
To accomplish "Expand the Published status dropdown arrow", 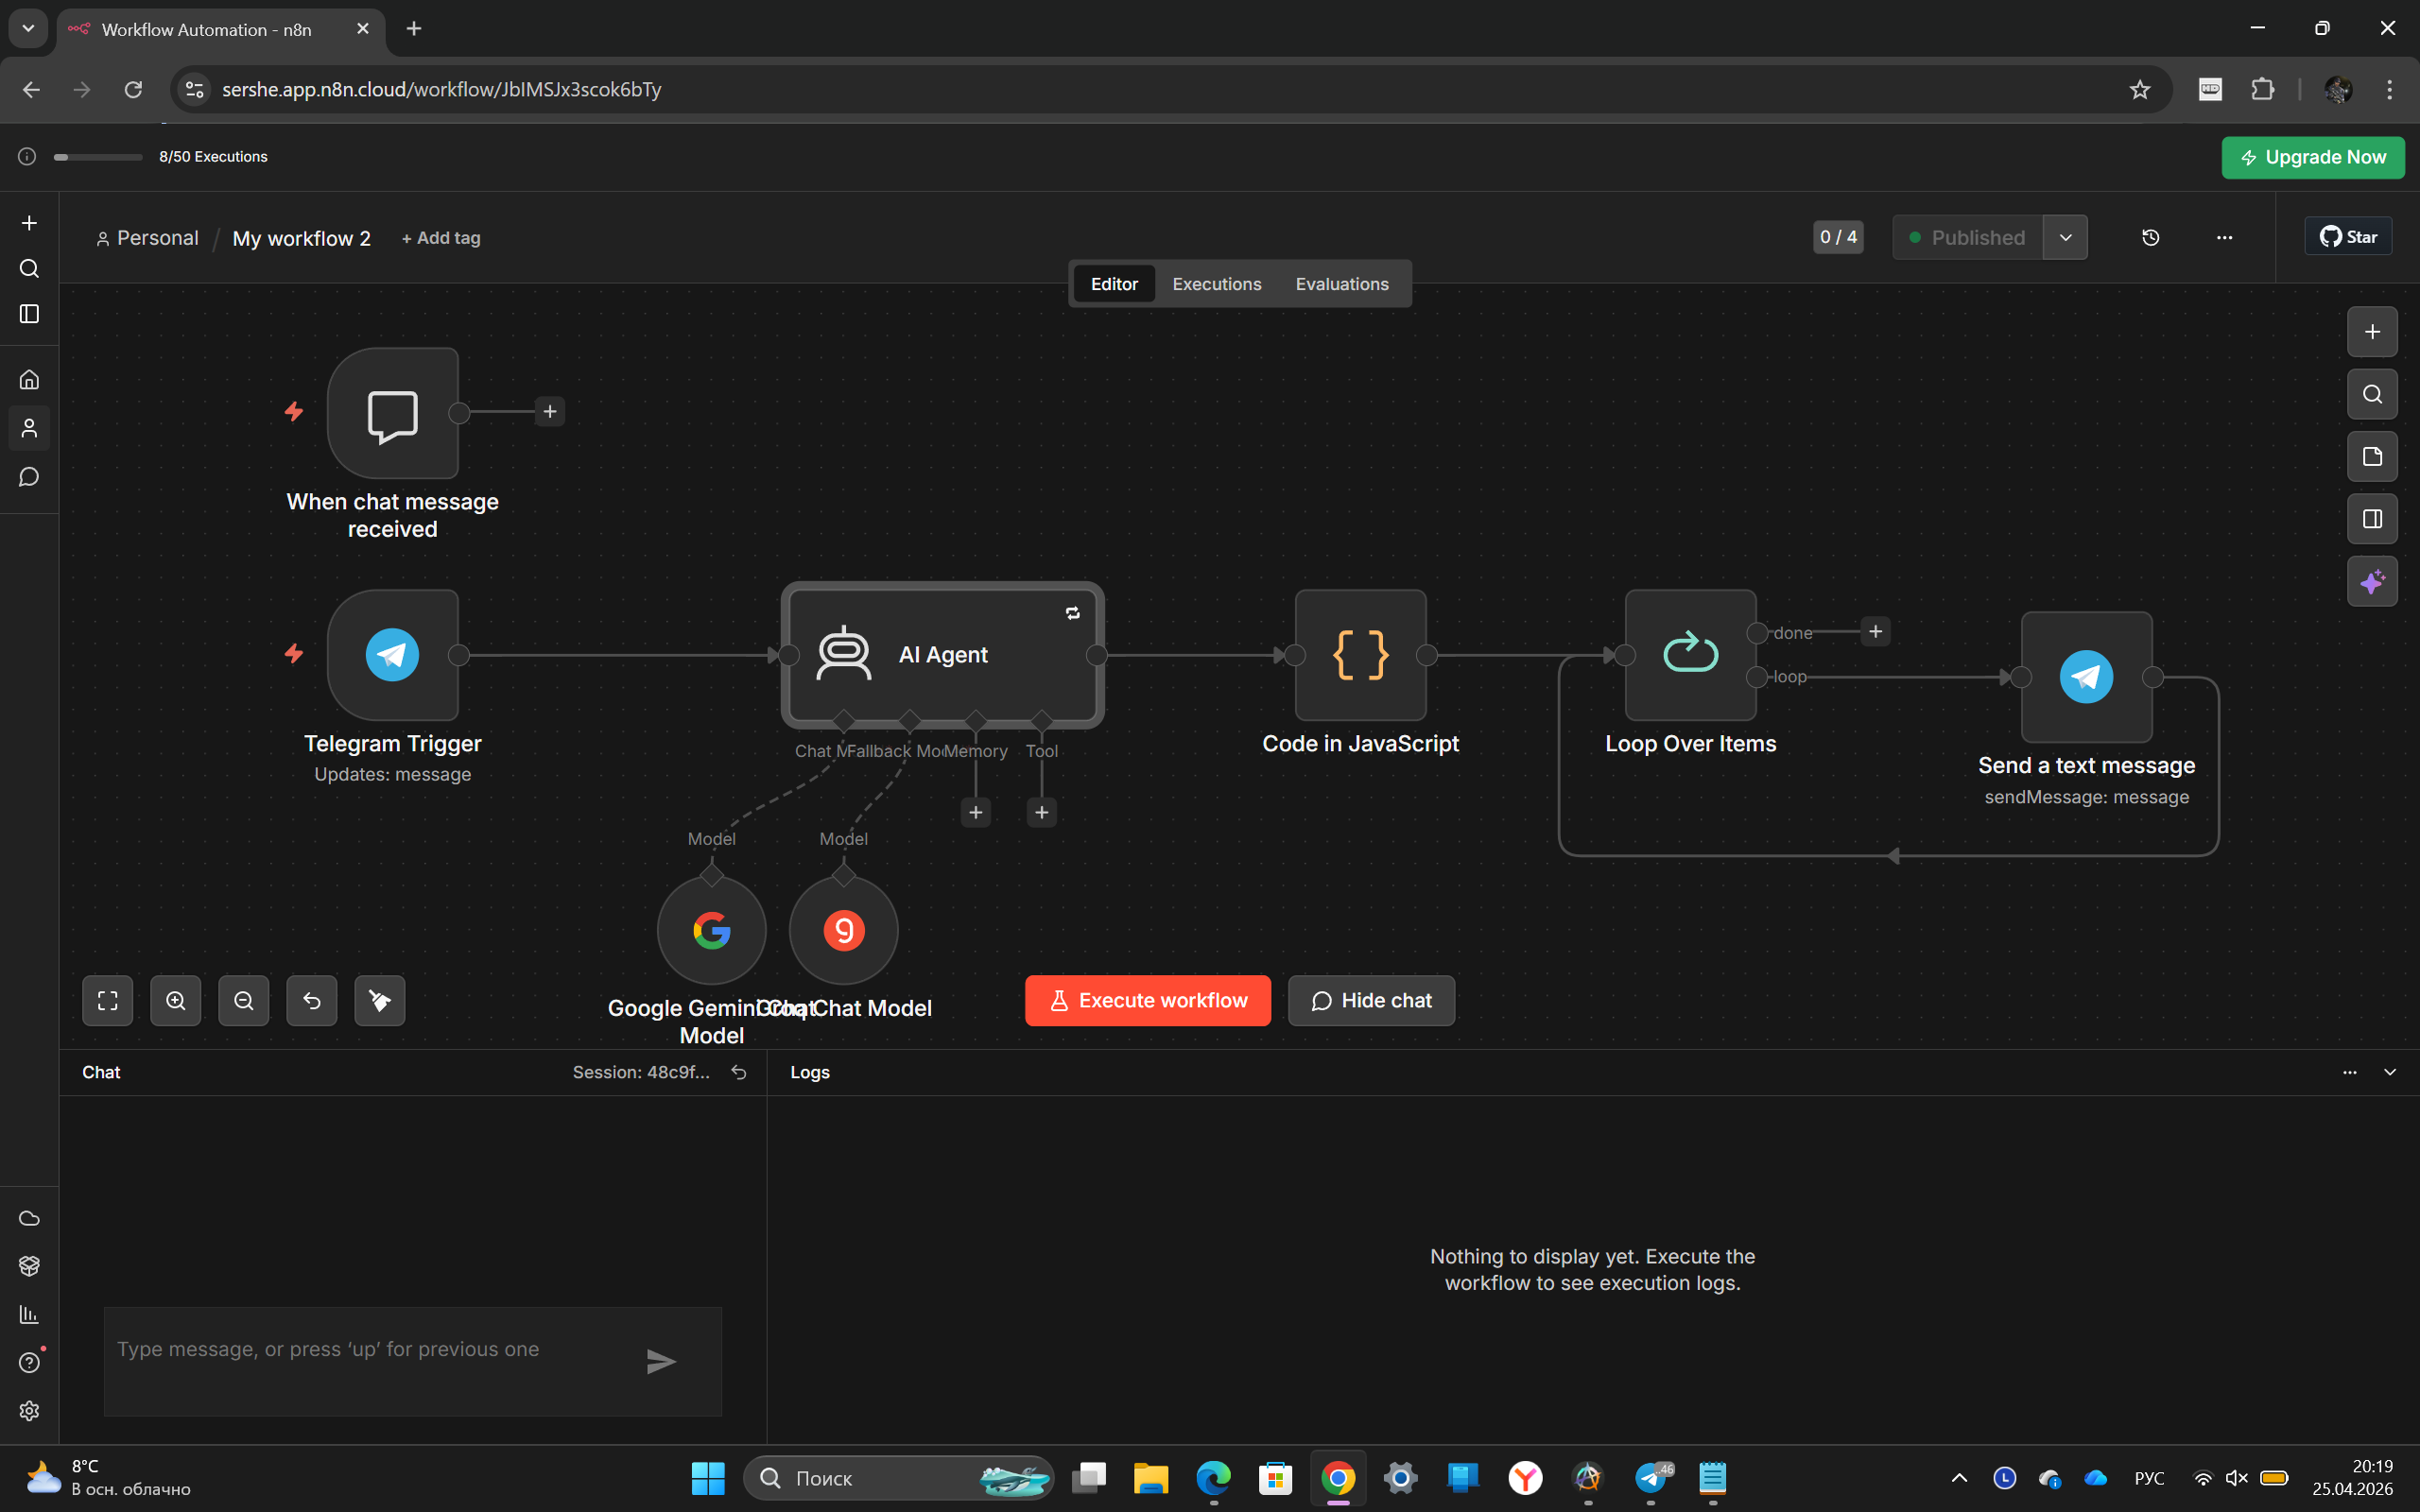I will (x=2065, y=238).
